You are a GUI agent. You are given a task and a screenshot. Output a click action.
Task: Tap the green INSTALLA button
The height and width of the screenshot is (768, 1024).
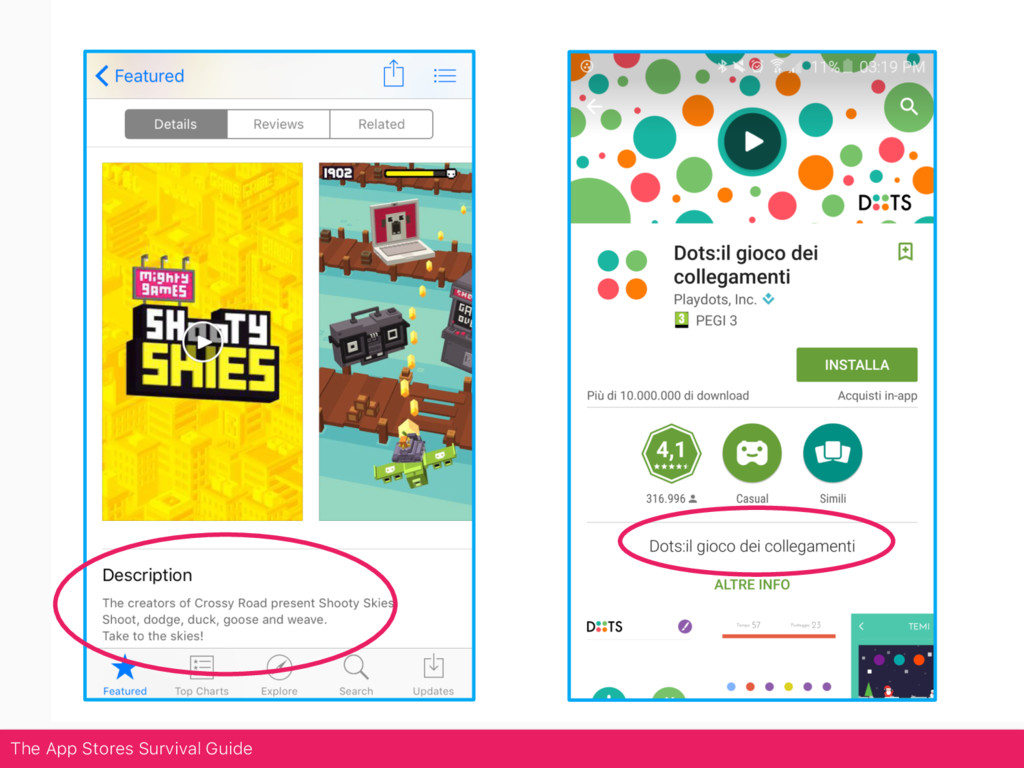856,364
